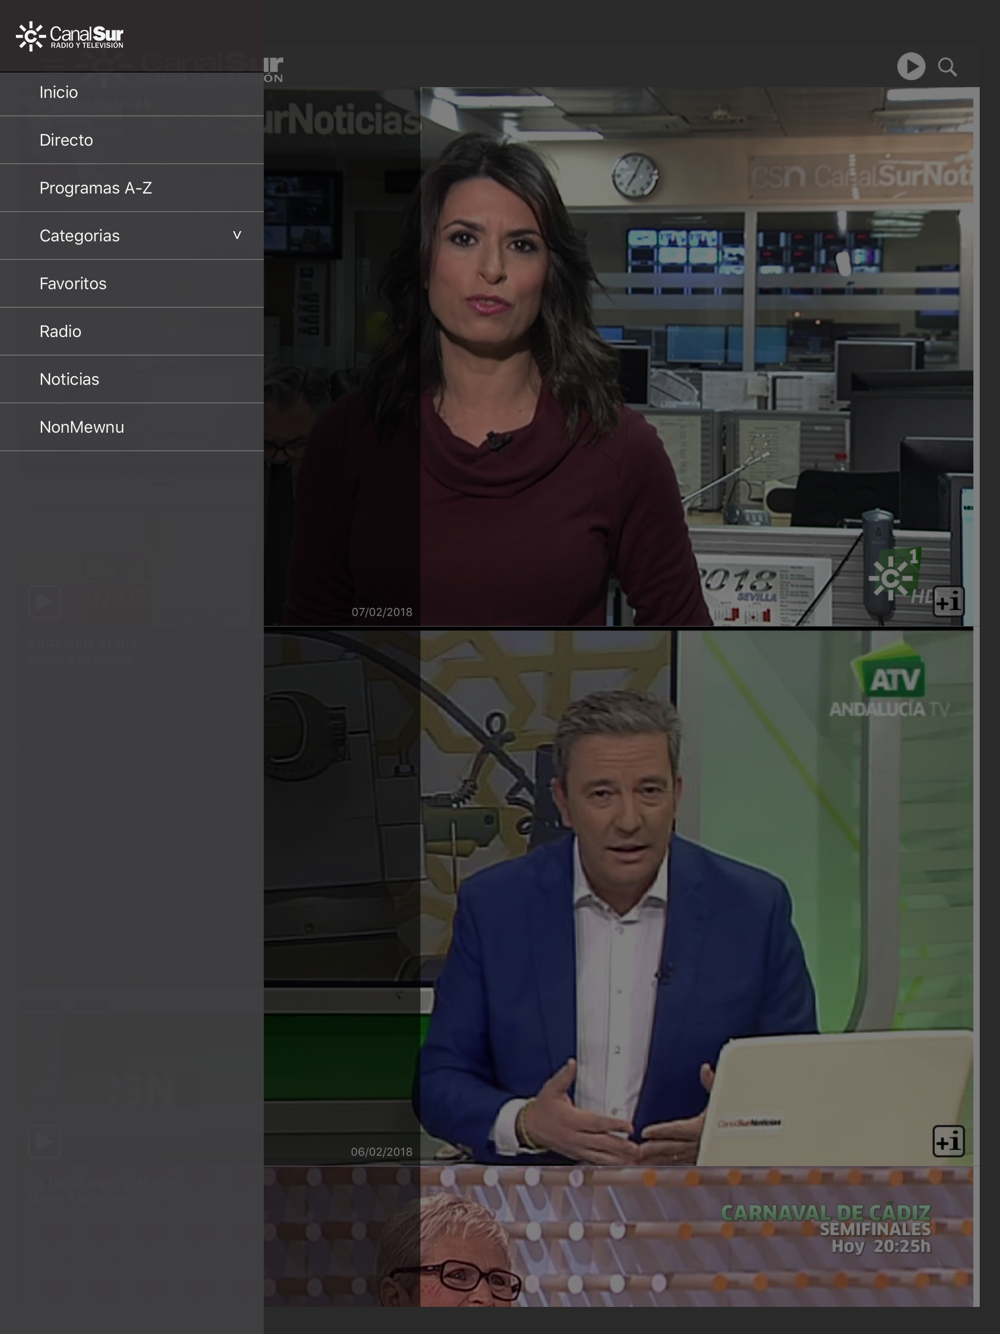Play the Canal Sur Noticias presenter video
This screenshot has height=1334, width=1000.
coord(618,357)
